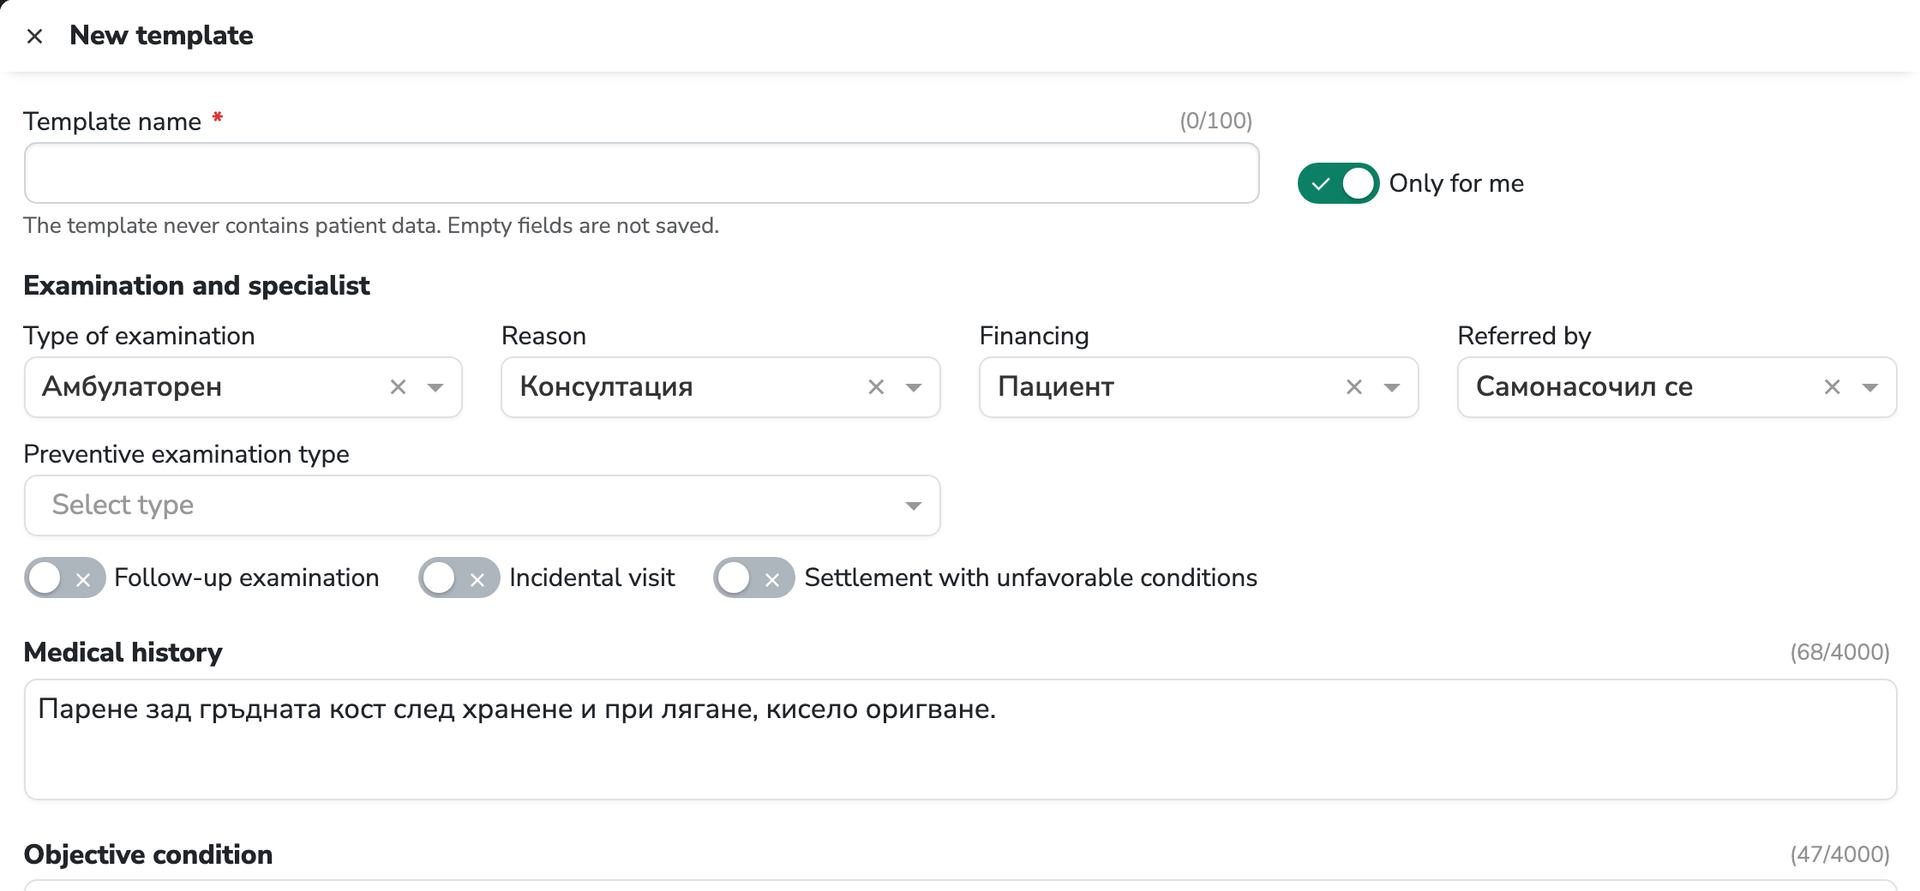Viewport: 1920px width, 891px height.
Task: Clear the Referred by value Самонасочил се
Action: (x=1832, y=387)
